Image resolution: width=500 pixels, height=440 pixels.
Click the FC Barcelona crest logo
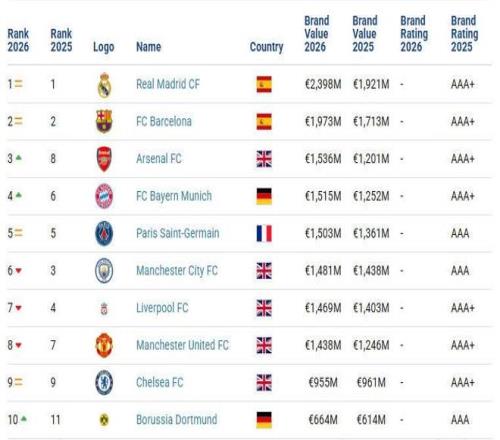104,121
